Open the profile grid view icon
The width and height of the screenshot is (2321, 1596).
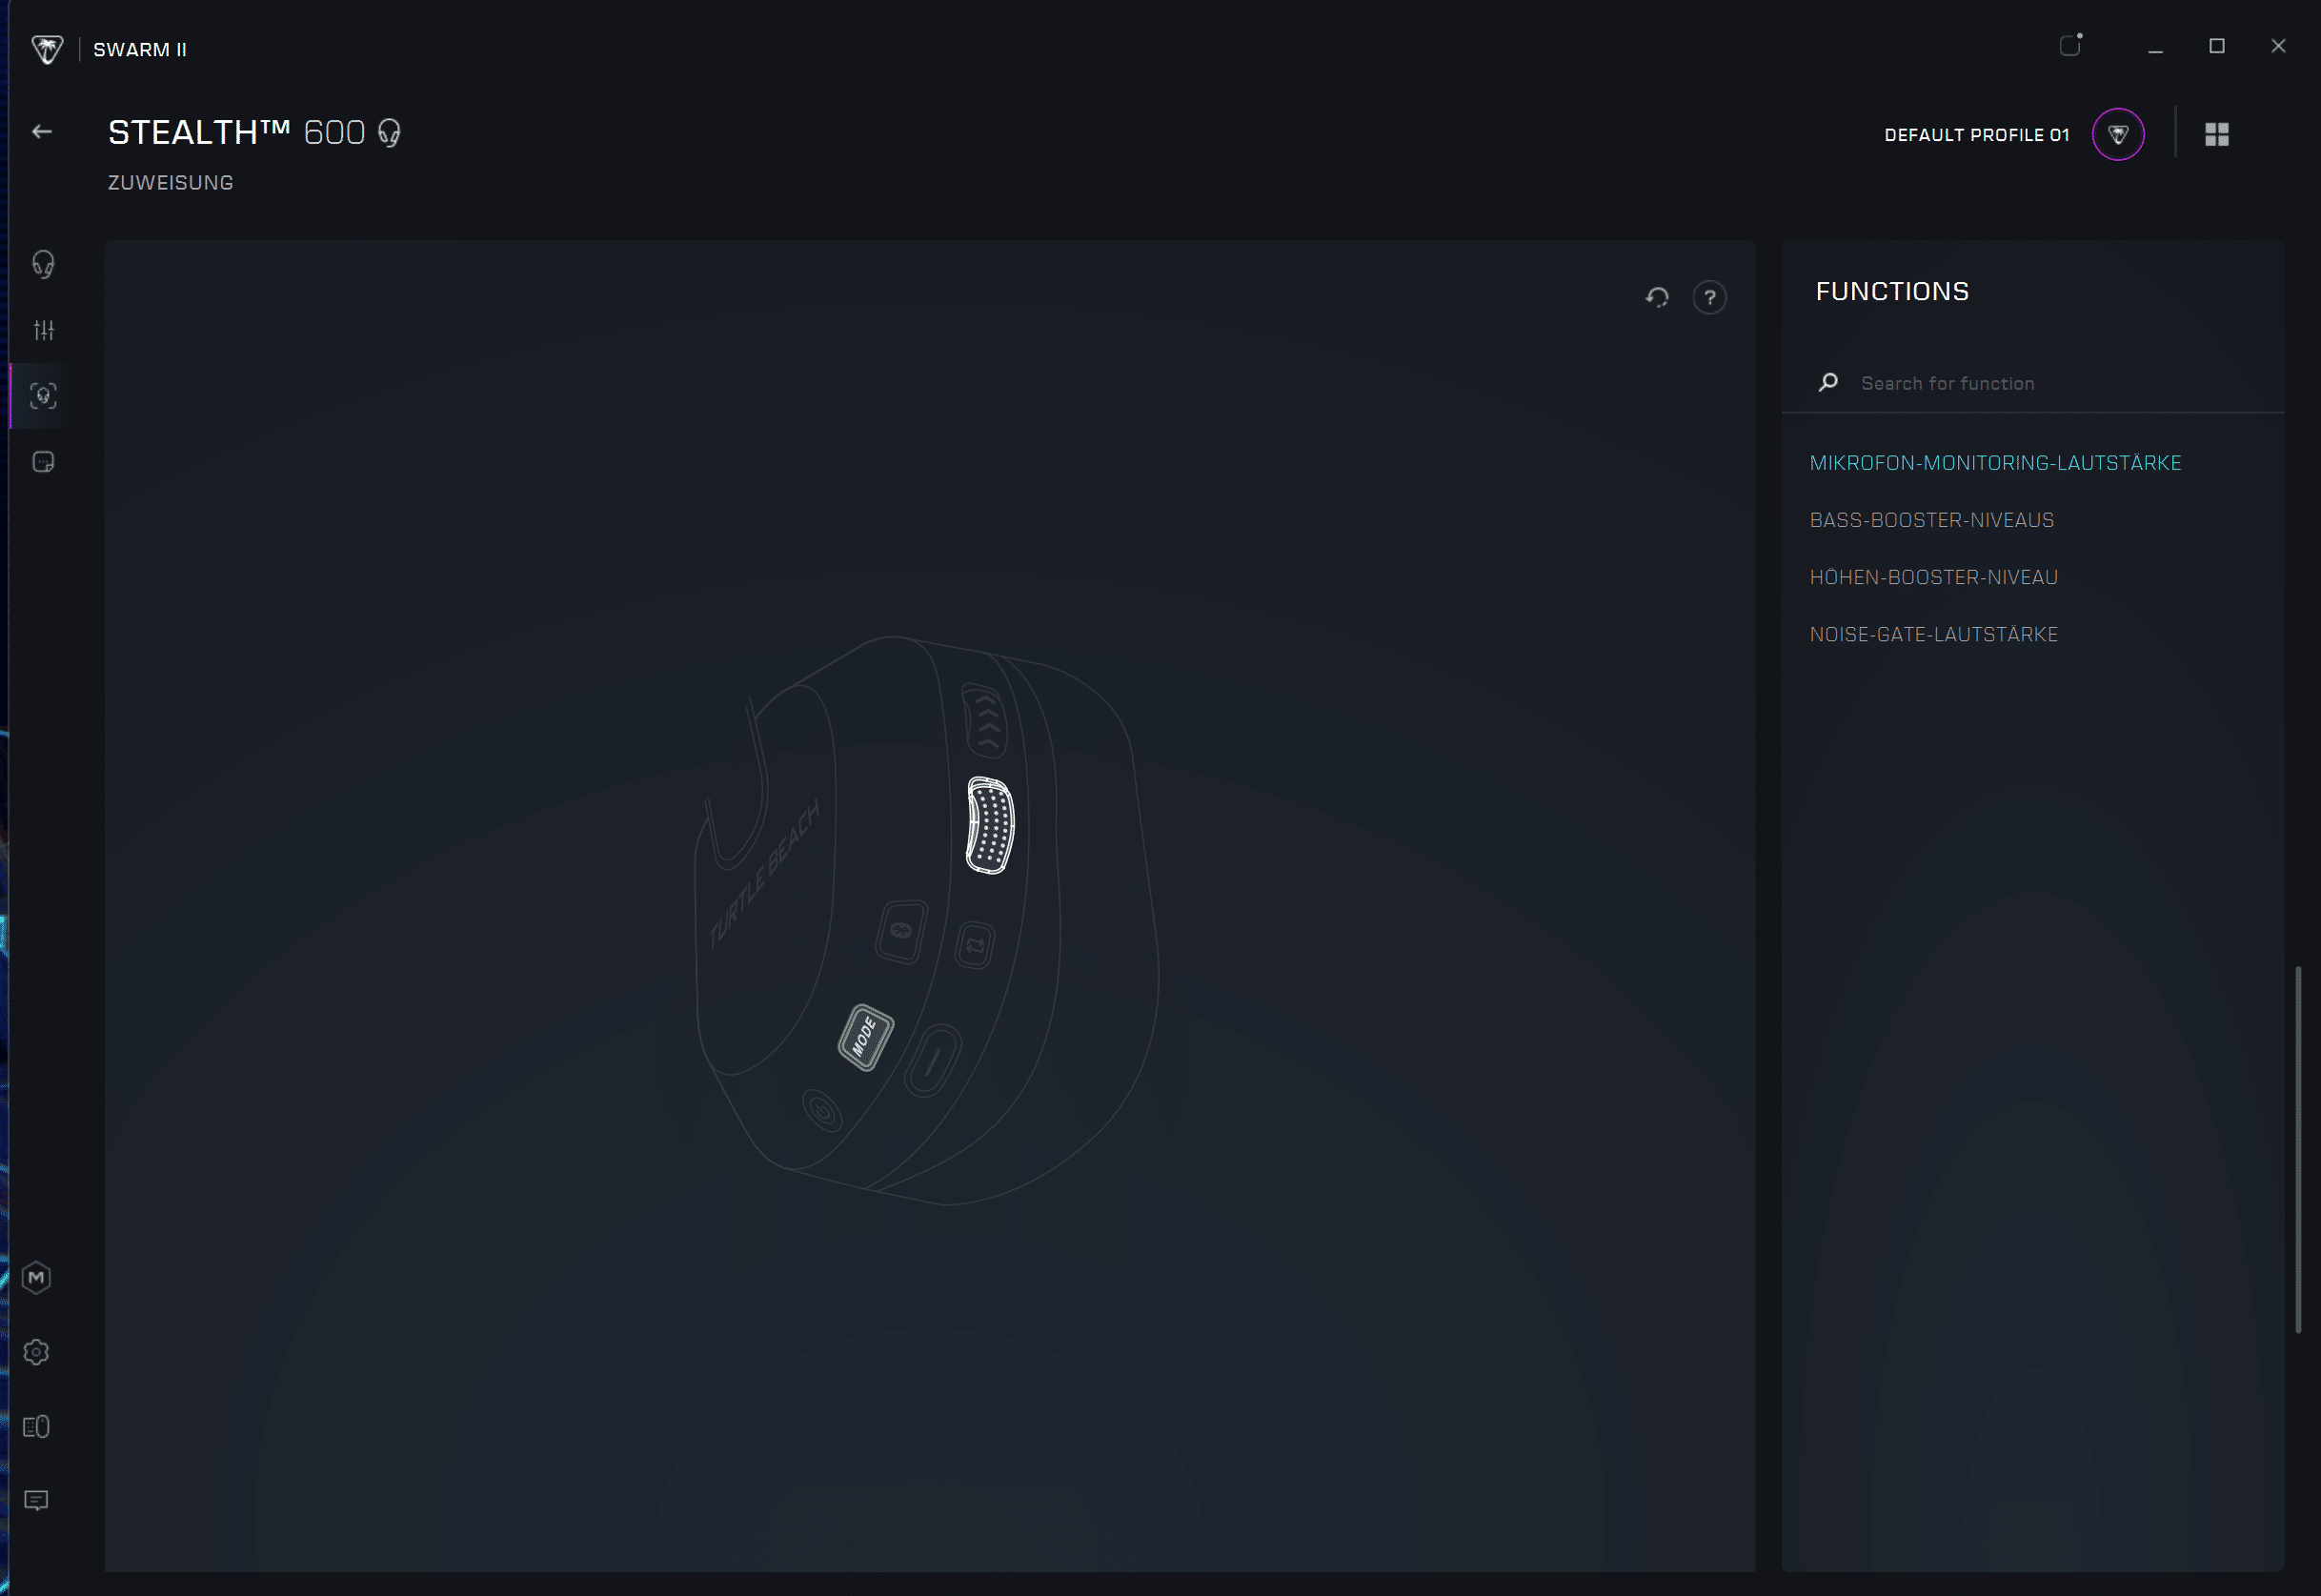pos(2217,134)
